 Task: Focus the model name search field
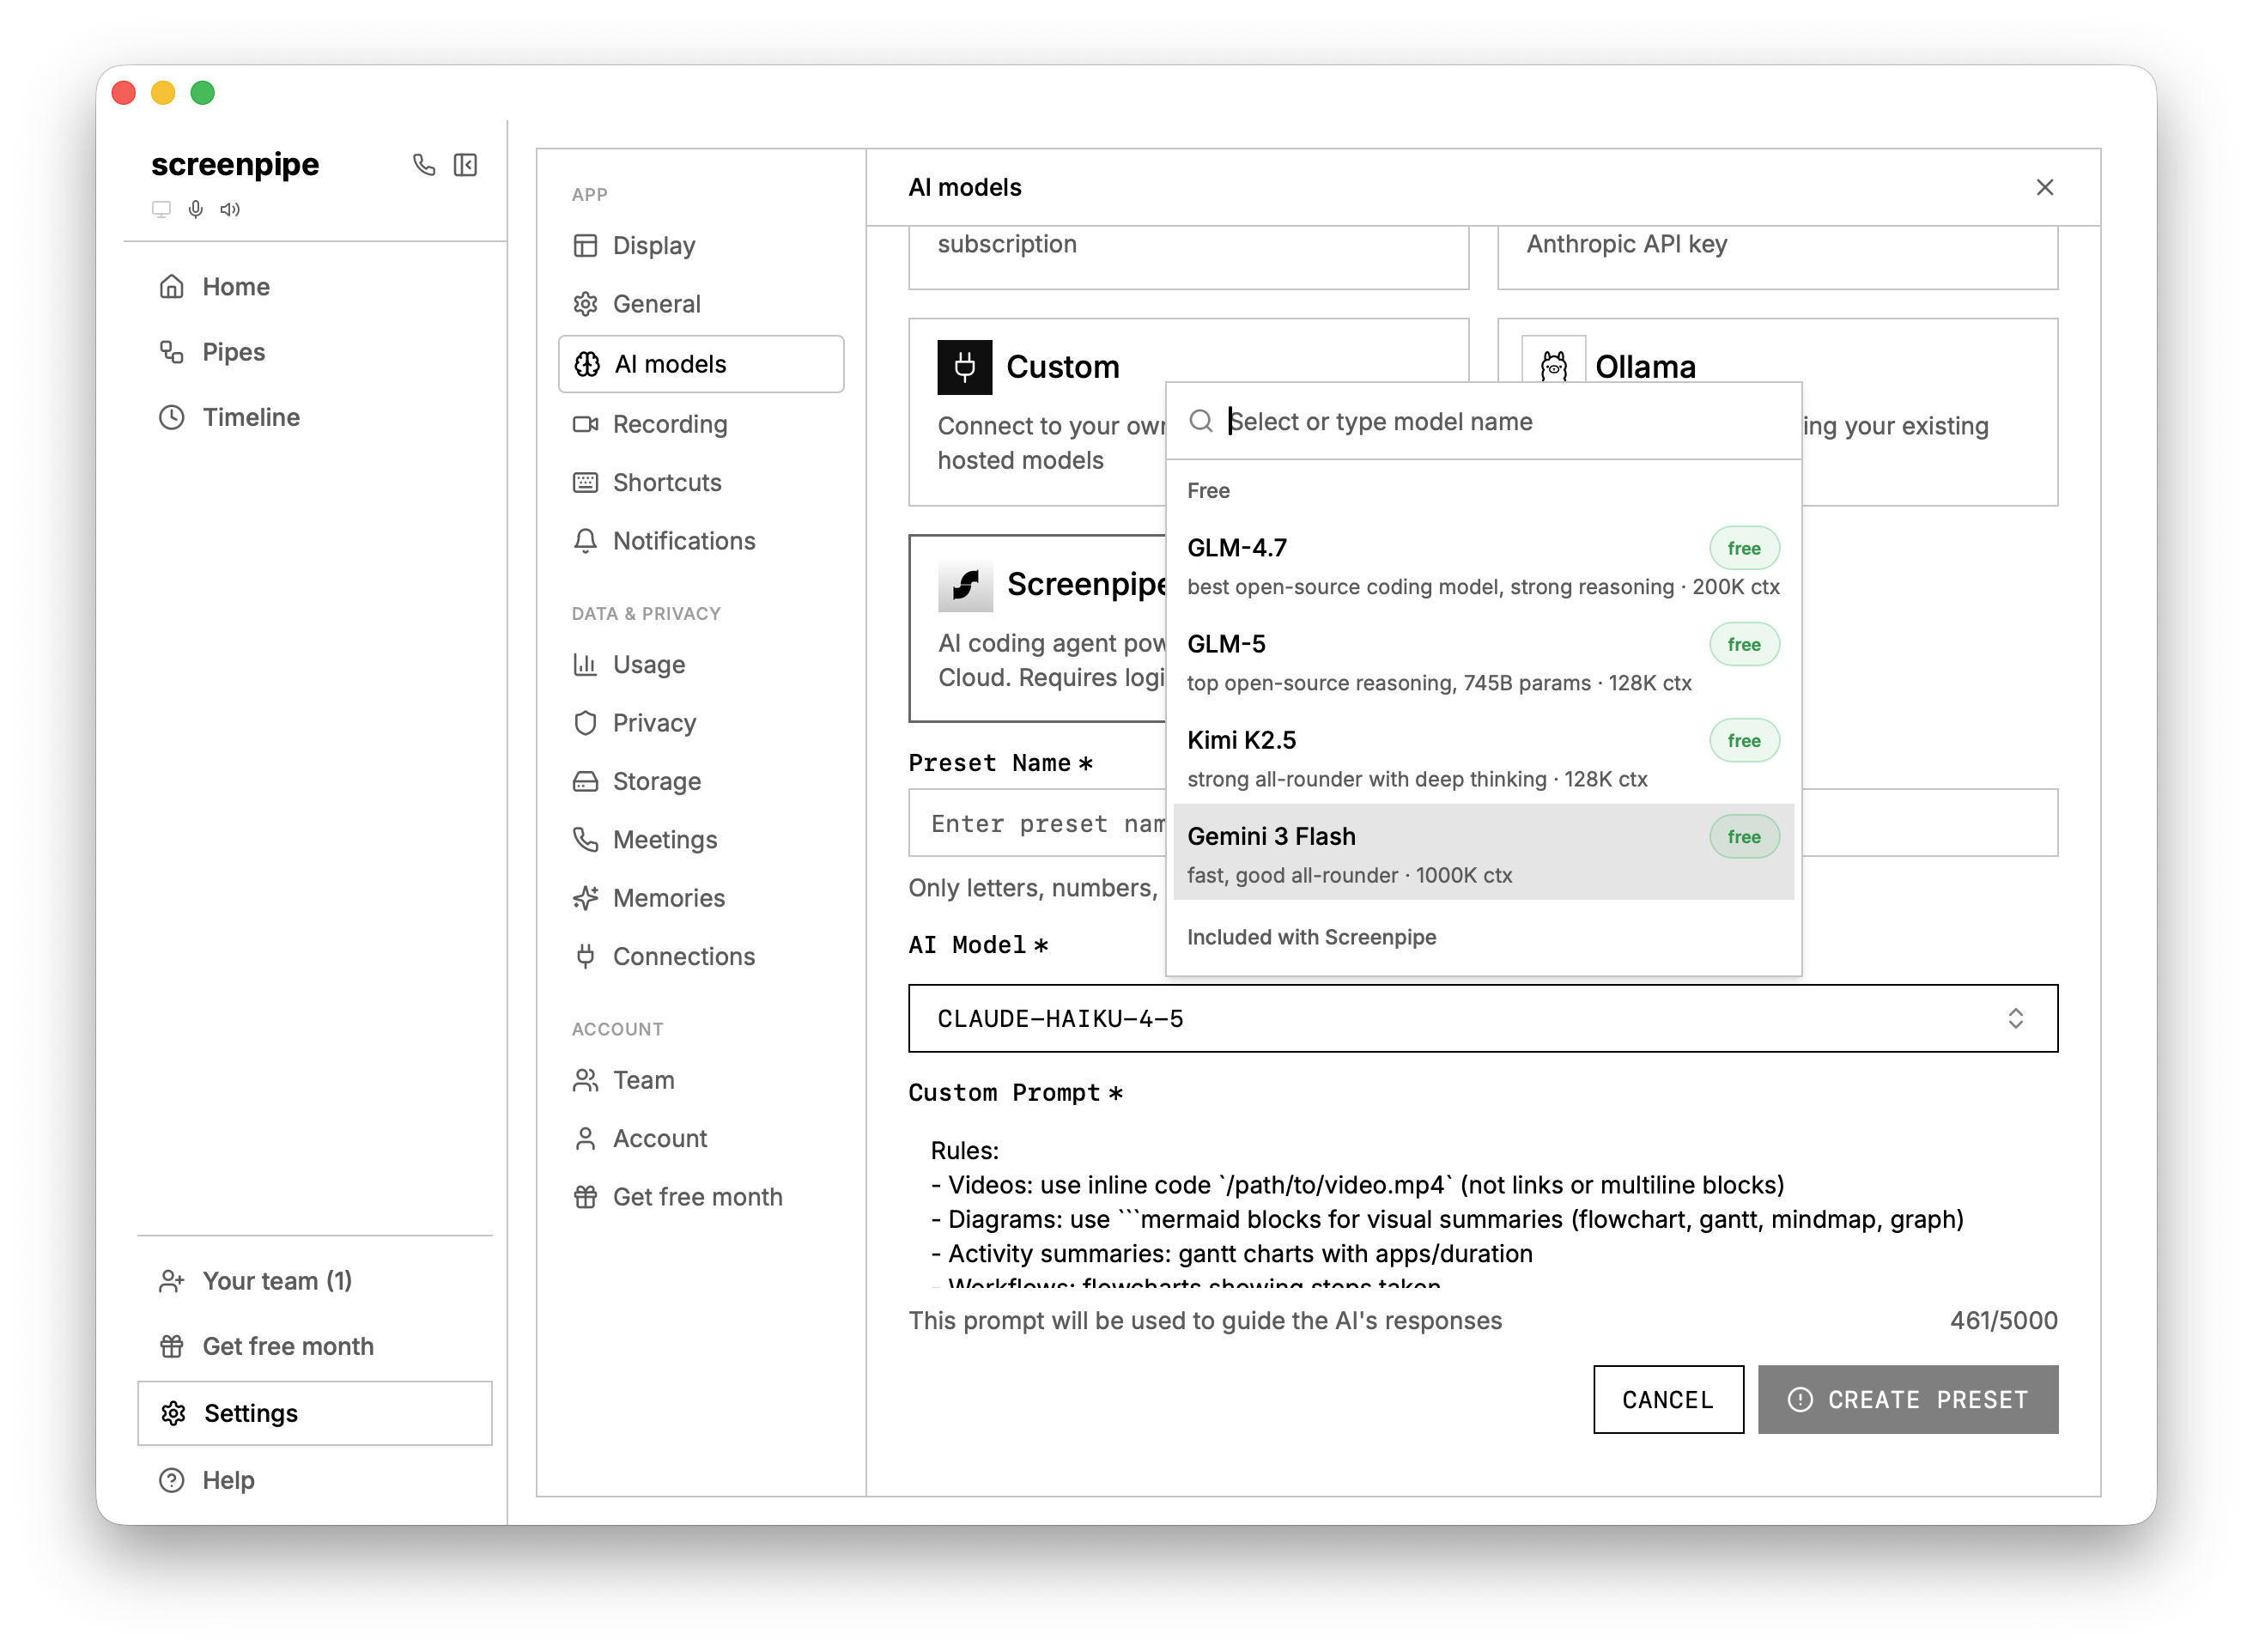(1500, 421)
